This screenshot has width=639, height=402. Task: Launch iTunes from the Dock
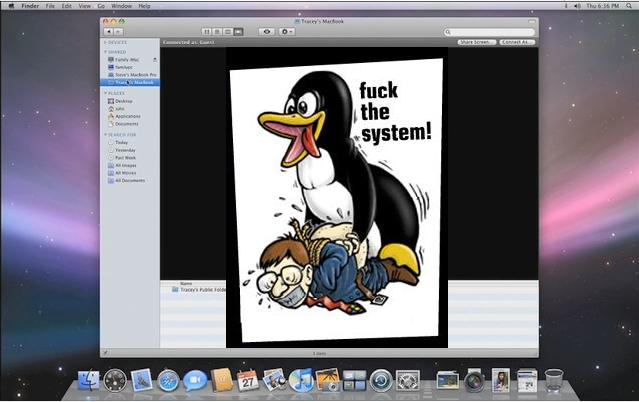point(301,380)
